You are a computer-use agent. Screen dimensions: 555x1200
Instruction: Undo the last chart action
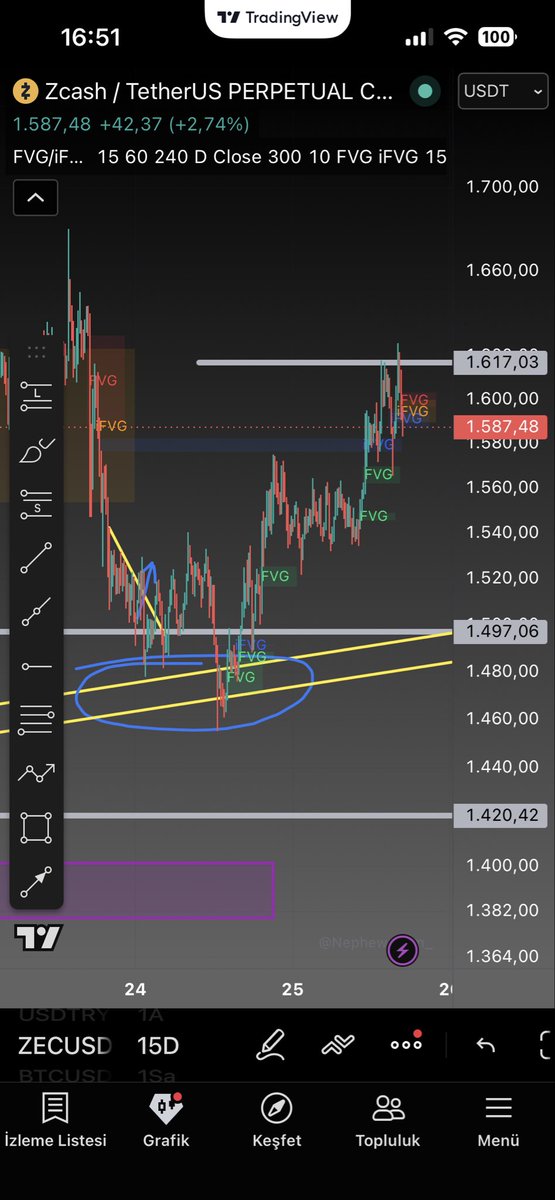[x=486, y=1046]
